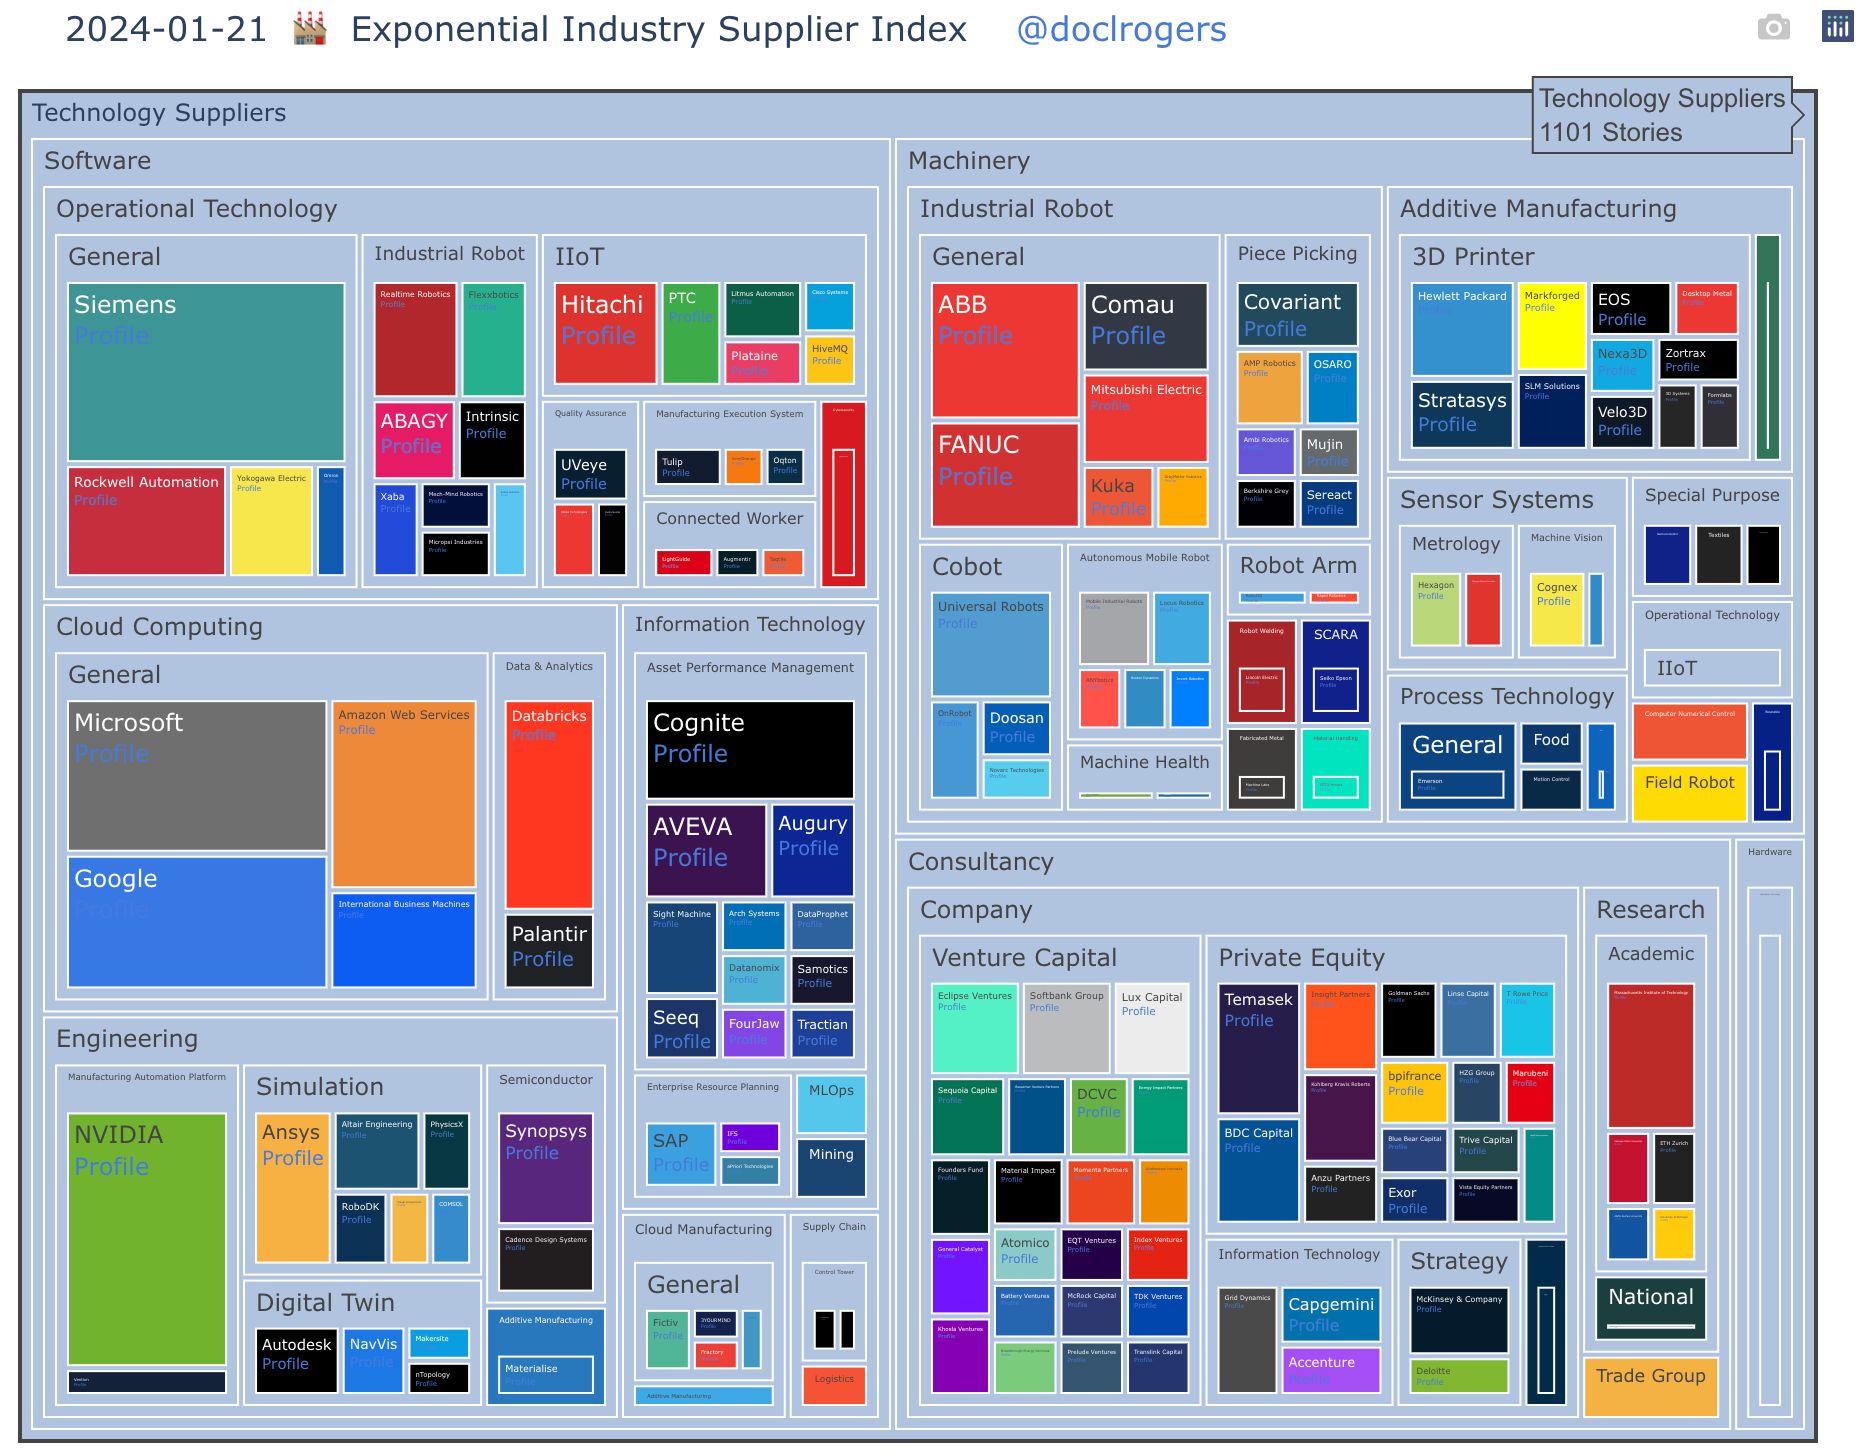Select the EOS tile

[x=1631, y=308]
